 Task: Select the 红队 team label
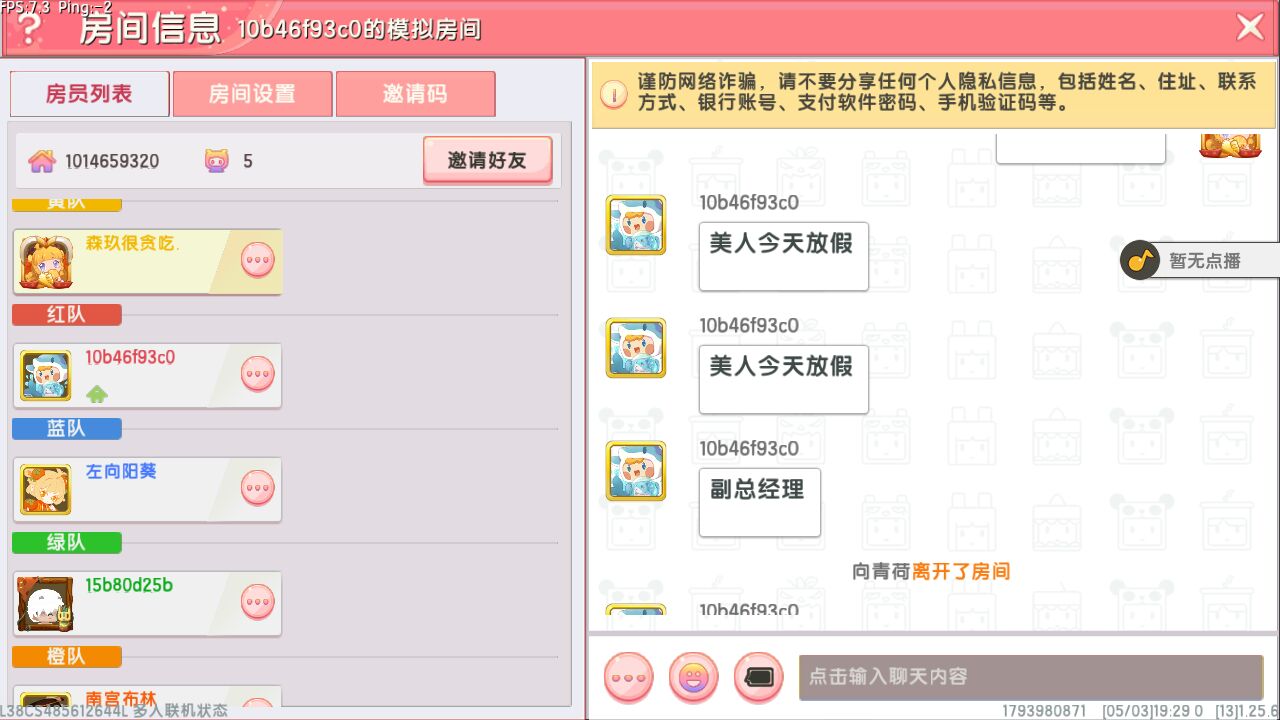coord(67,315)
